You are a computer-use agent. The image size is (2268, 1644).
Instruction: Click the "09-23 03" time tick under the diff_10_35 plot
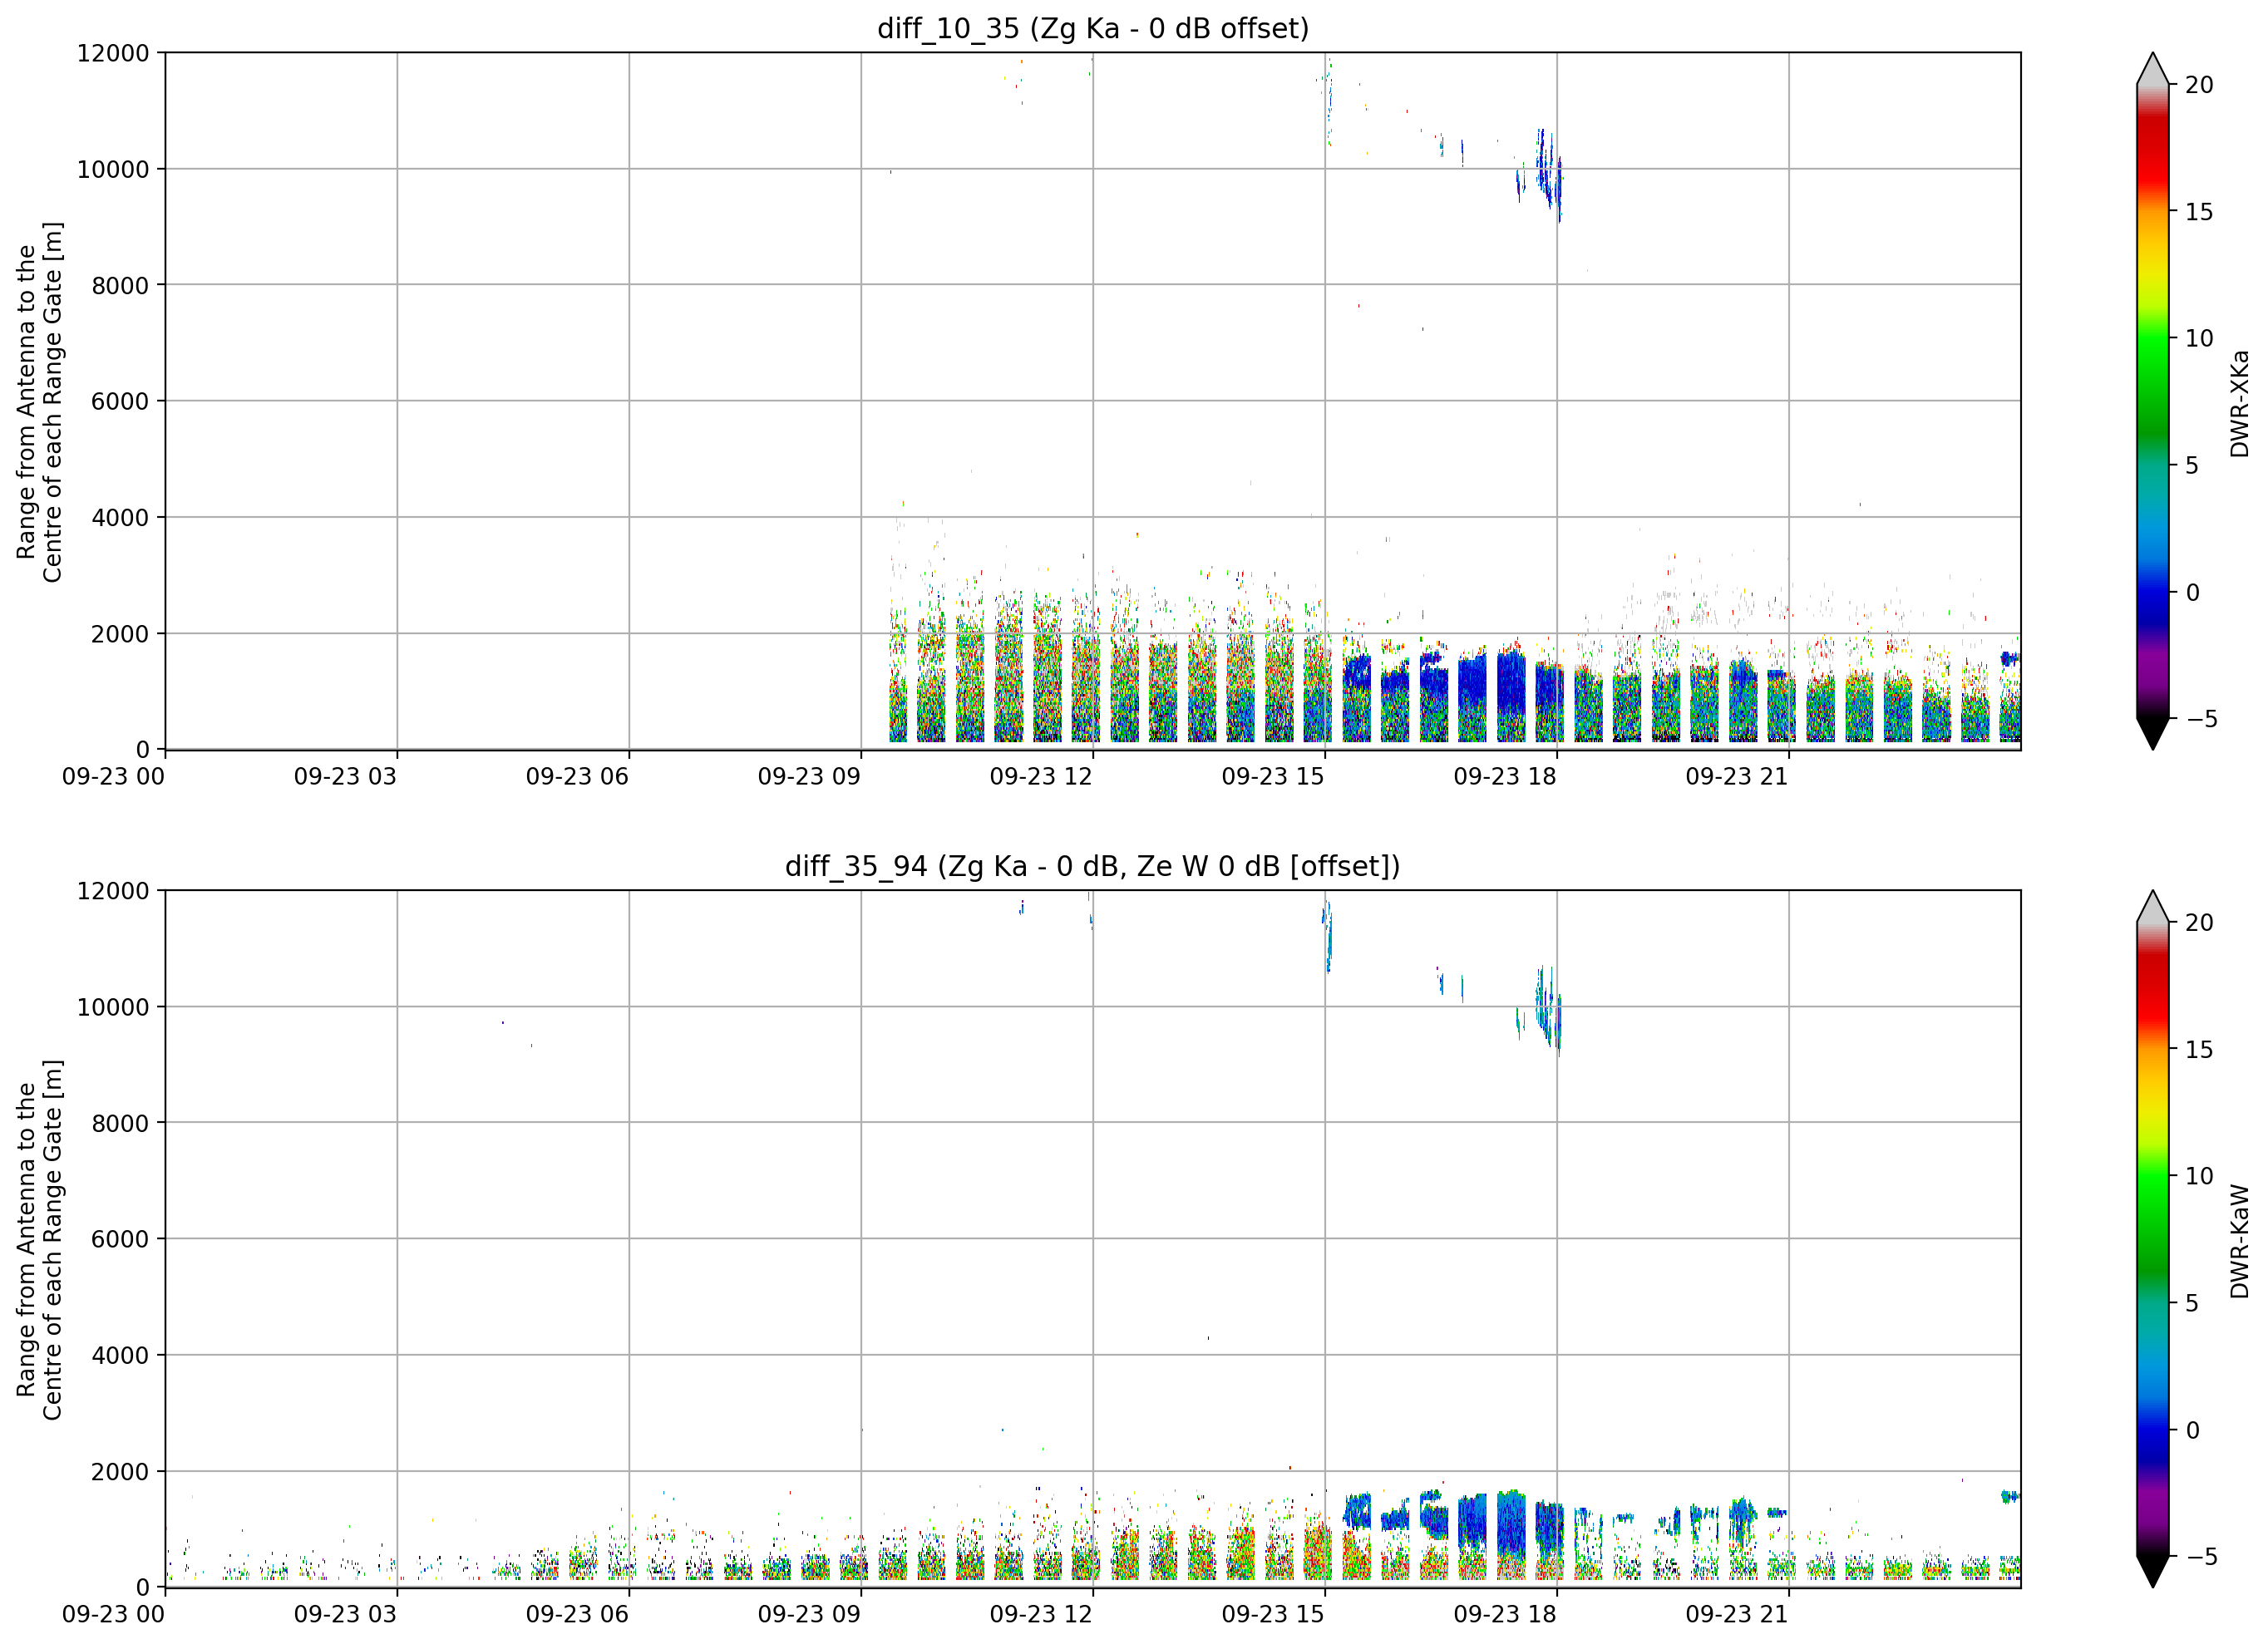click(x=345, y=777)
